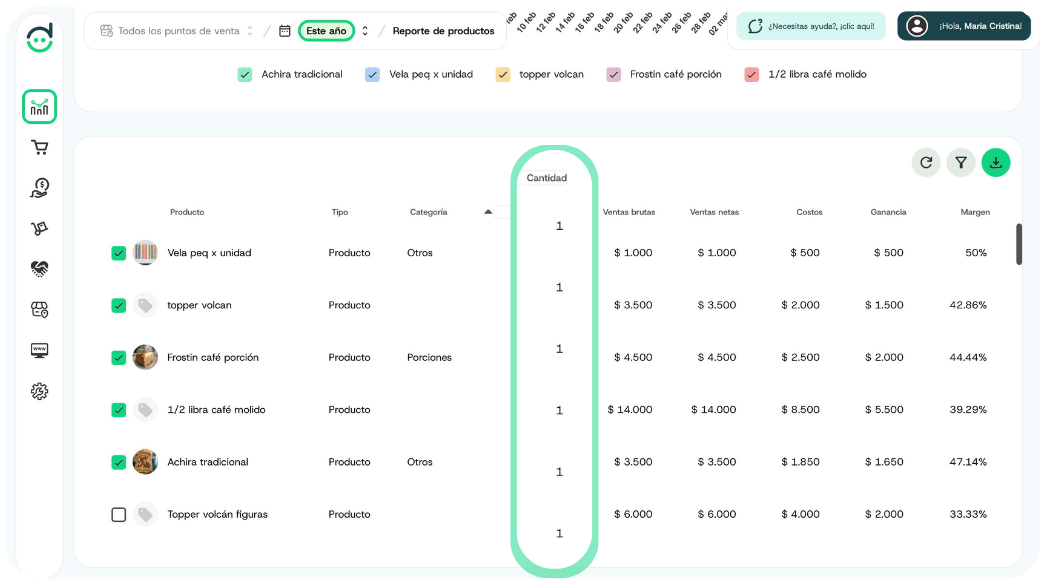The image size is (1045, 586).
Task: Toggle the Achira tradicional legend swatch
Action: pos(245,74)
